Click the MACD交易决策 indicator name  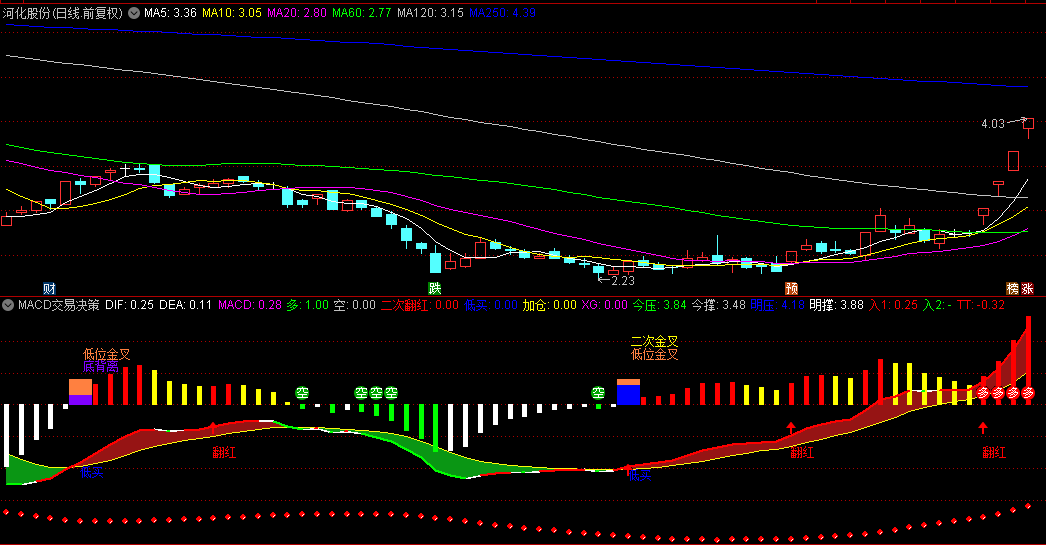59,305
